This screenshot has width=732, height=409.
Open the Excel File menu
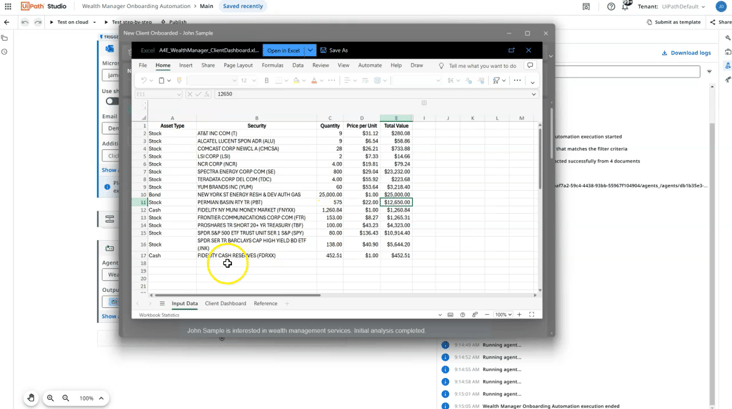click(x=143, y=65)
